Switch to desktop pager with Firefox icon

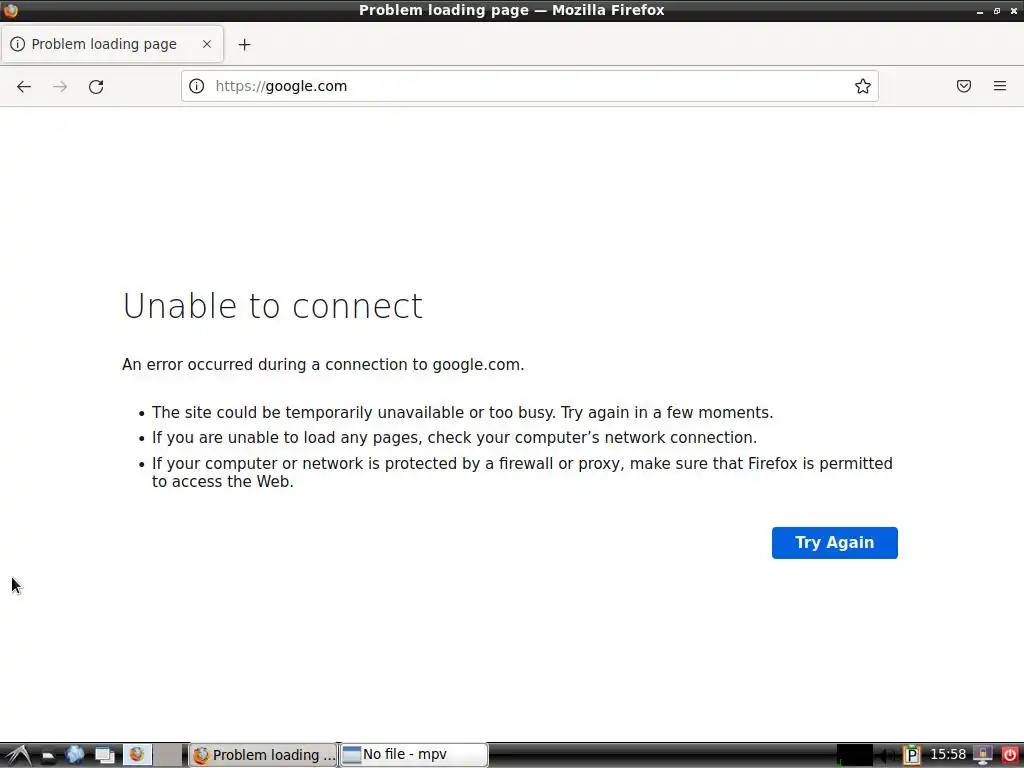pyautogui.click(x=137, y=755)
